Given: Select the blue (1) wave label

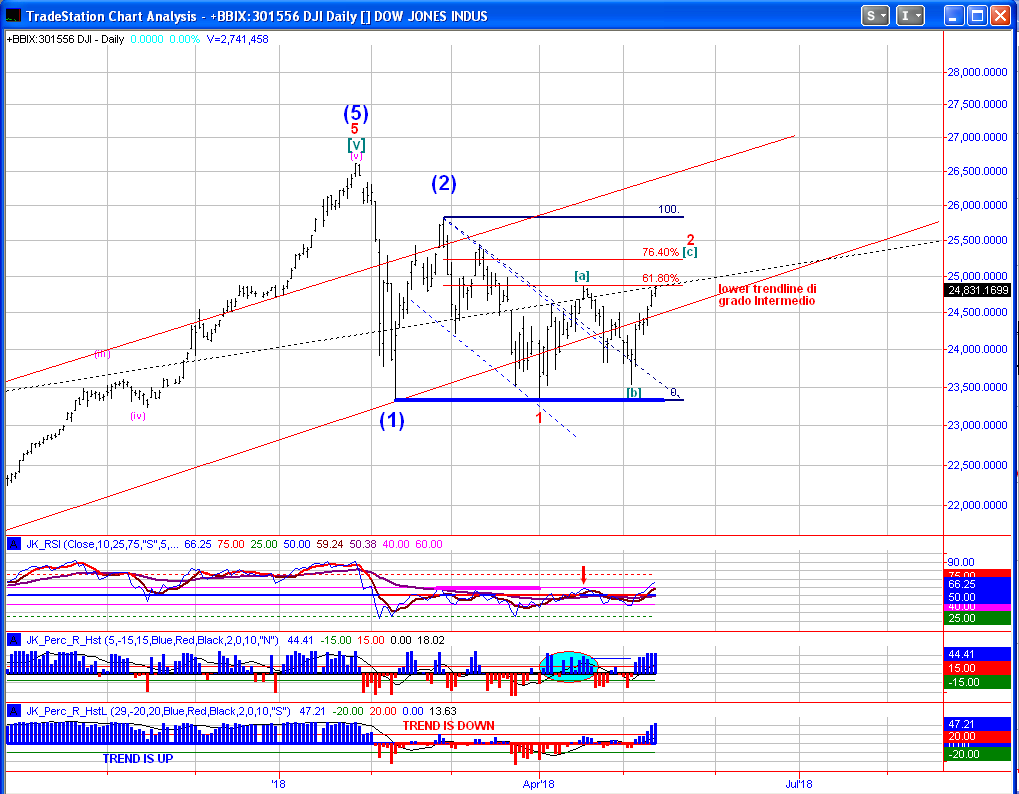Looking at the screenshot, I should pyautogui.click(x=392, y=420).
